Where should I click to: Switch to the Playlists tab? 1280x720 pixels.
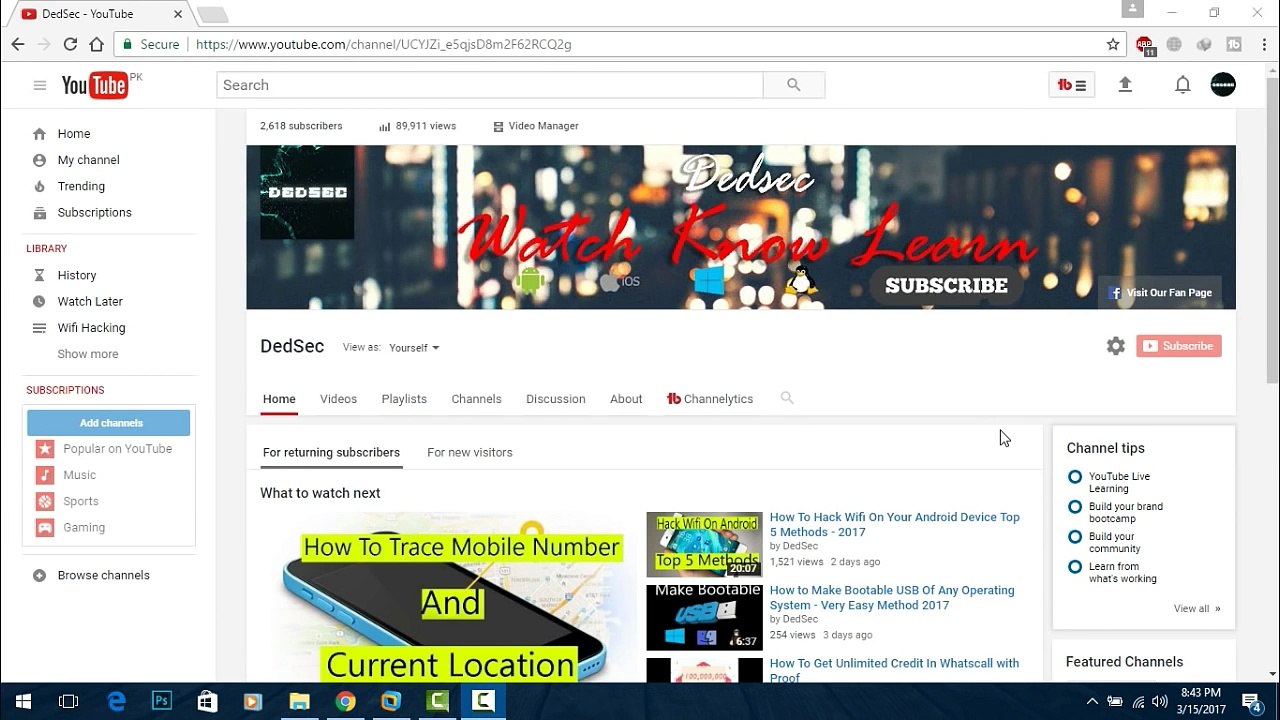pyautogui.click(x=404, y=399)
